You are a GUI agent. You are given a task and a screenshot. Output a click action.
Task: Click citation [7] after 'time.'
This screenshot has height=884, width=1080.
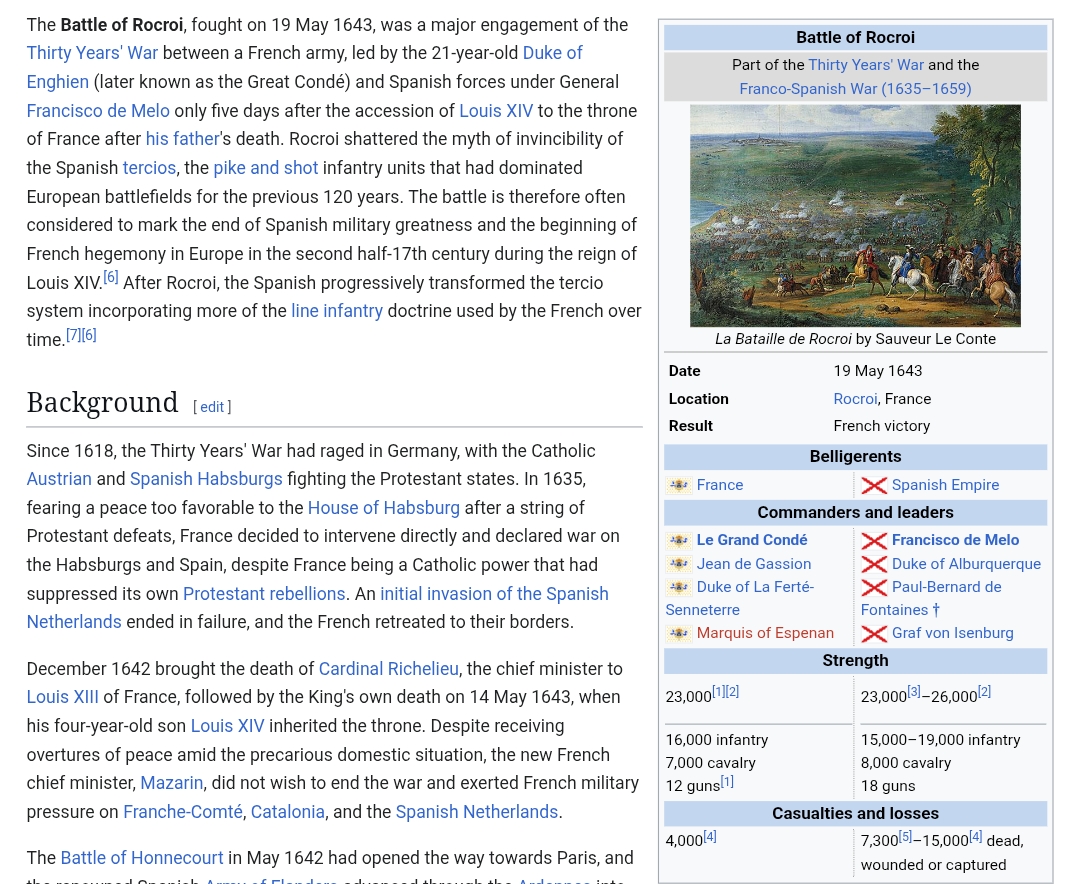(x=73, y=336)
